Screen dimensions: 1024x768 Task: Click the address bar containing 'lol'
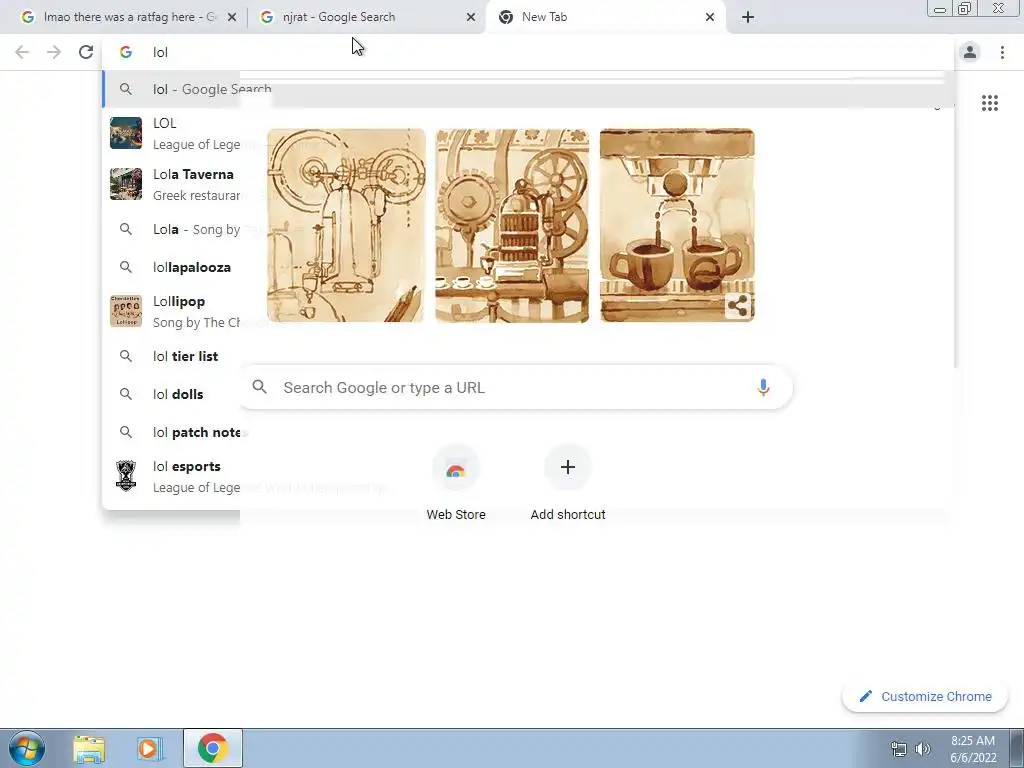click(x=528, y=52)
